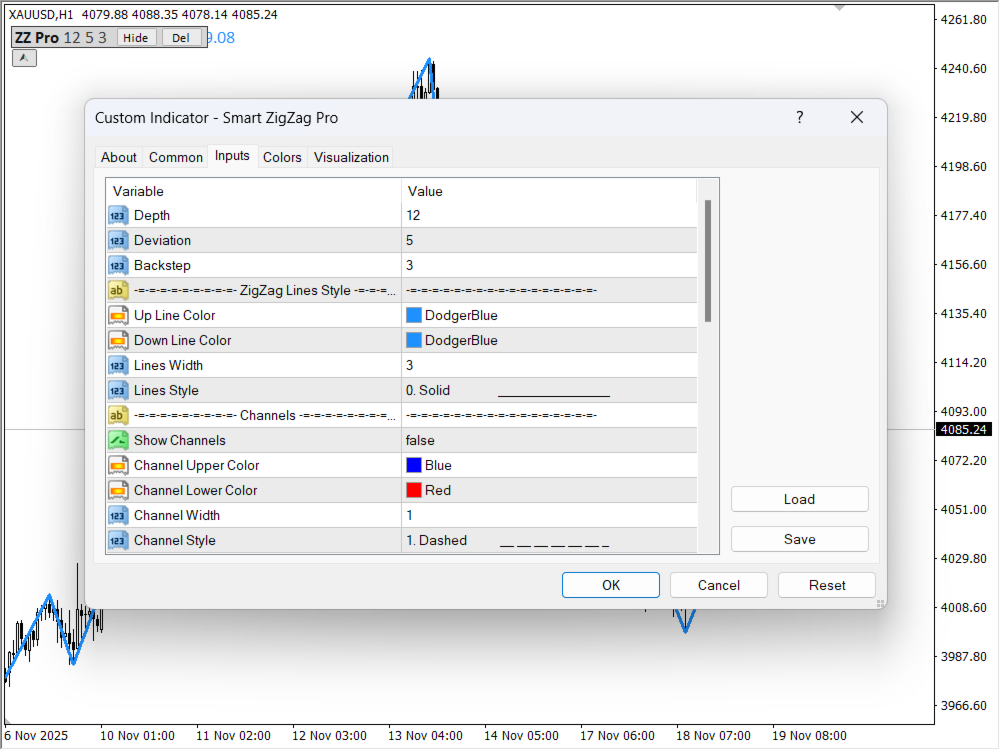Click the Channels separator string icon
Screen dimensions: 1000x750
(118, 415)
